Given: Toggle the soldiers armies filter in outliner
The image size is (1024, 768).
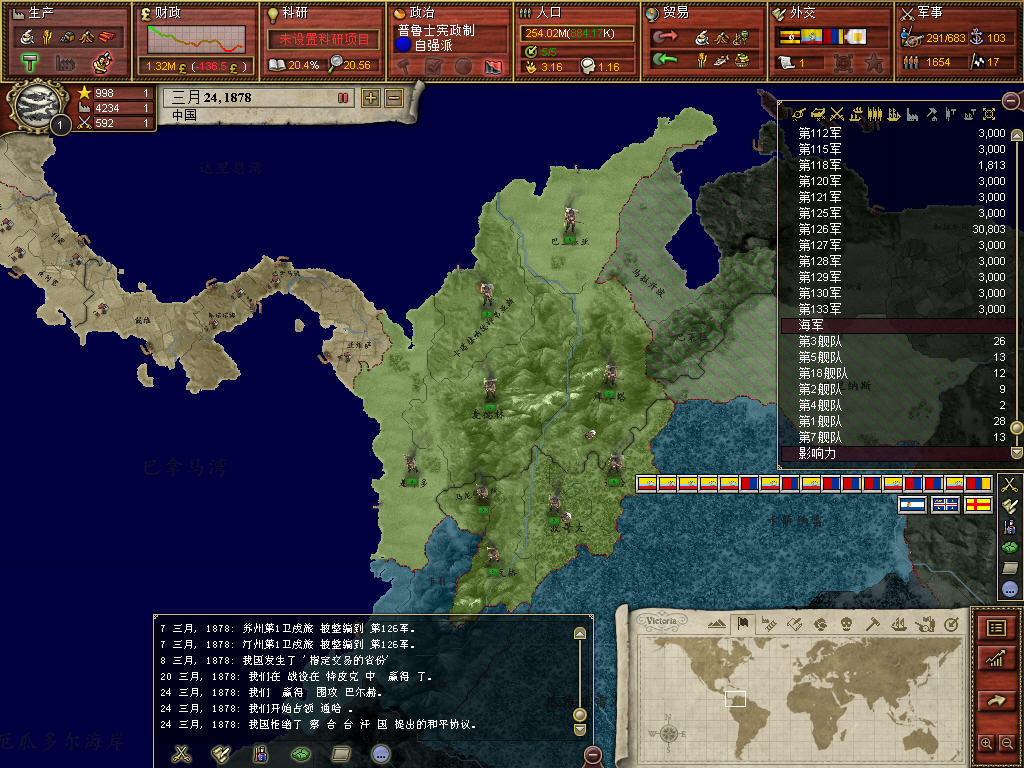Looking at the screenshot, I should pos(874,115).
